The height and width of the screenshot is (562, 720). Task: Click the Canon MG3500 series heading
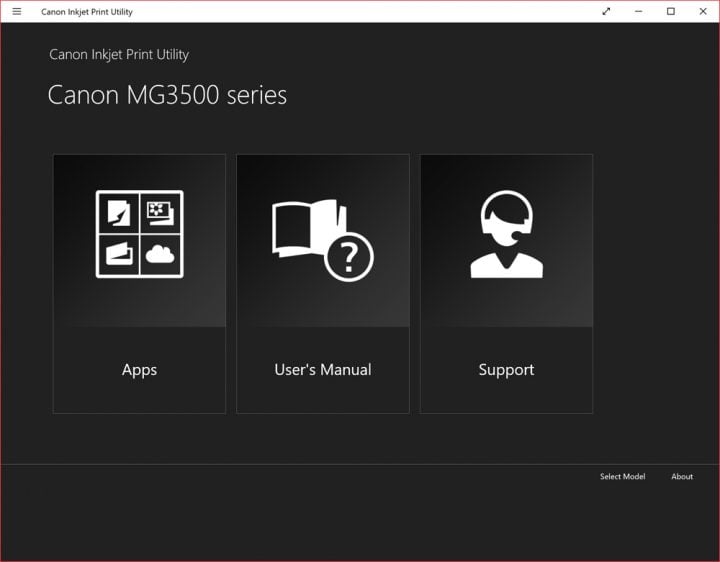[167, 95]
